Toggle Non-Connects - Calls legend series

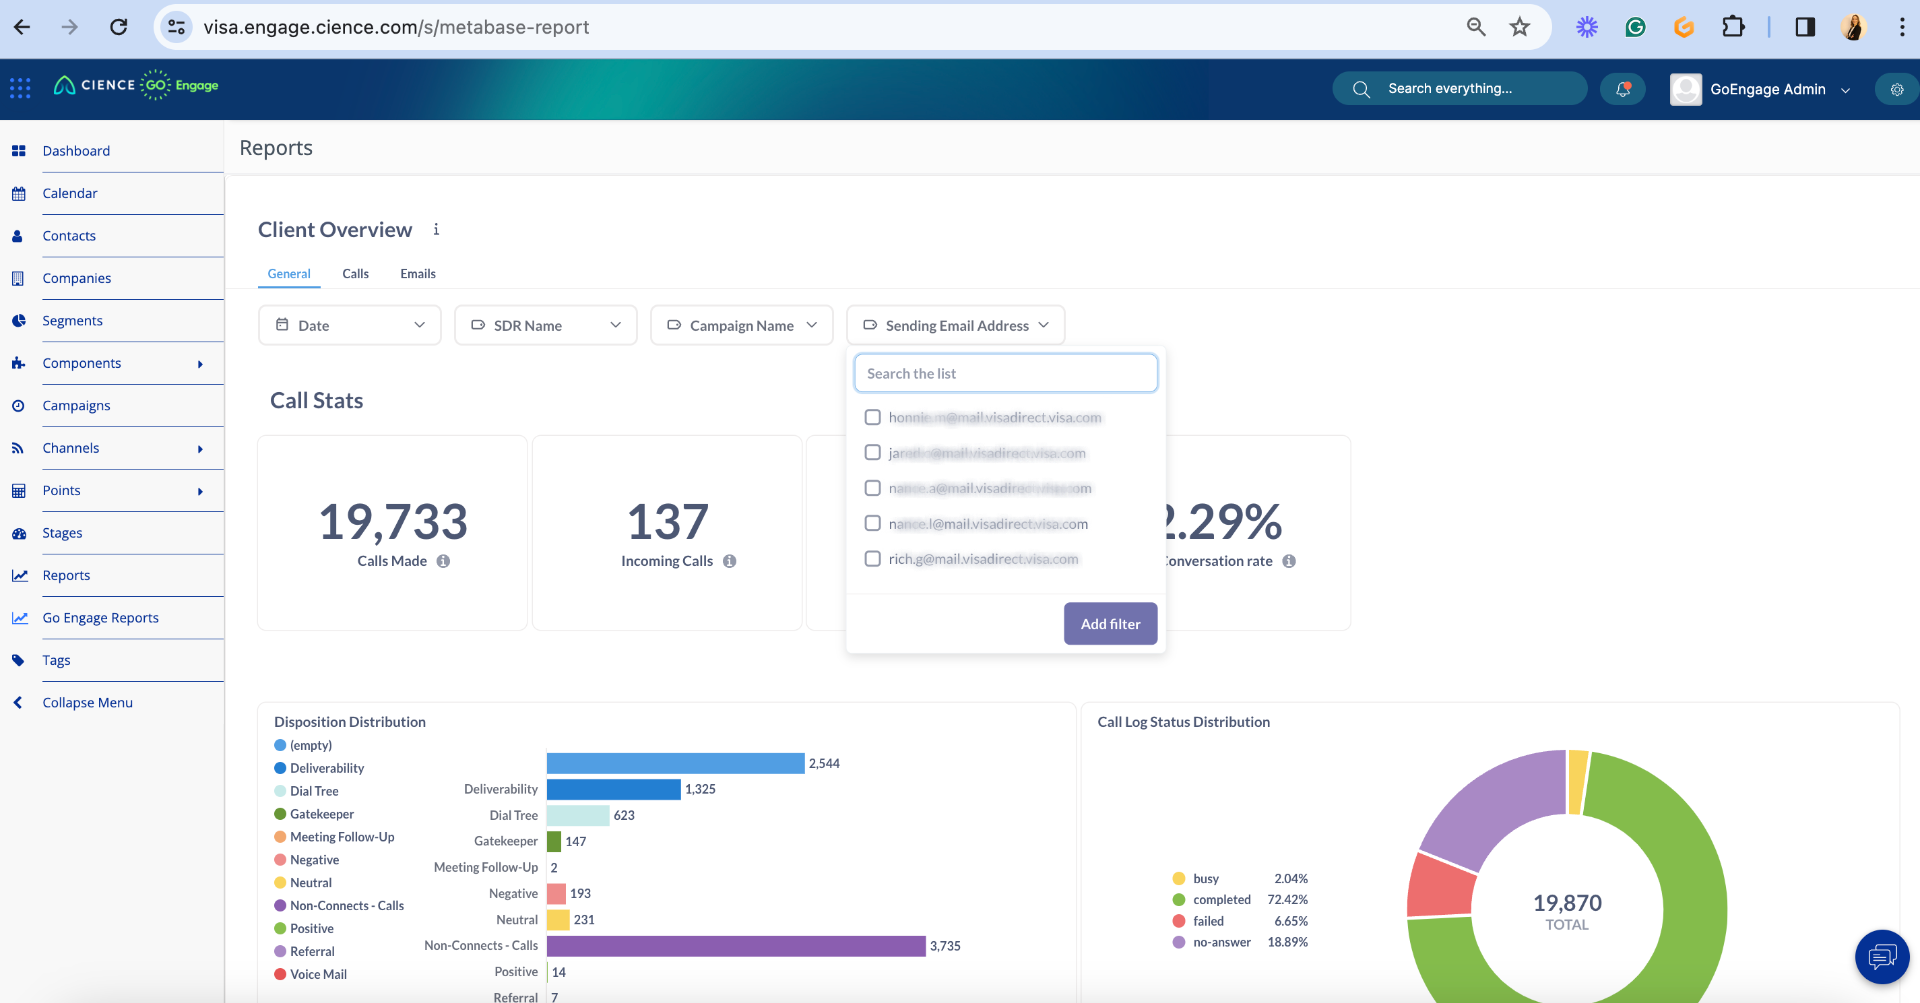click(339, 906)
